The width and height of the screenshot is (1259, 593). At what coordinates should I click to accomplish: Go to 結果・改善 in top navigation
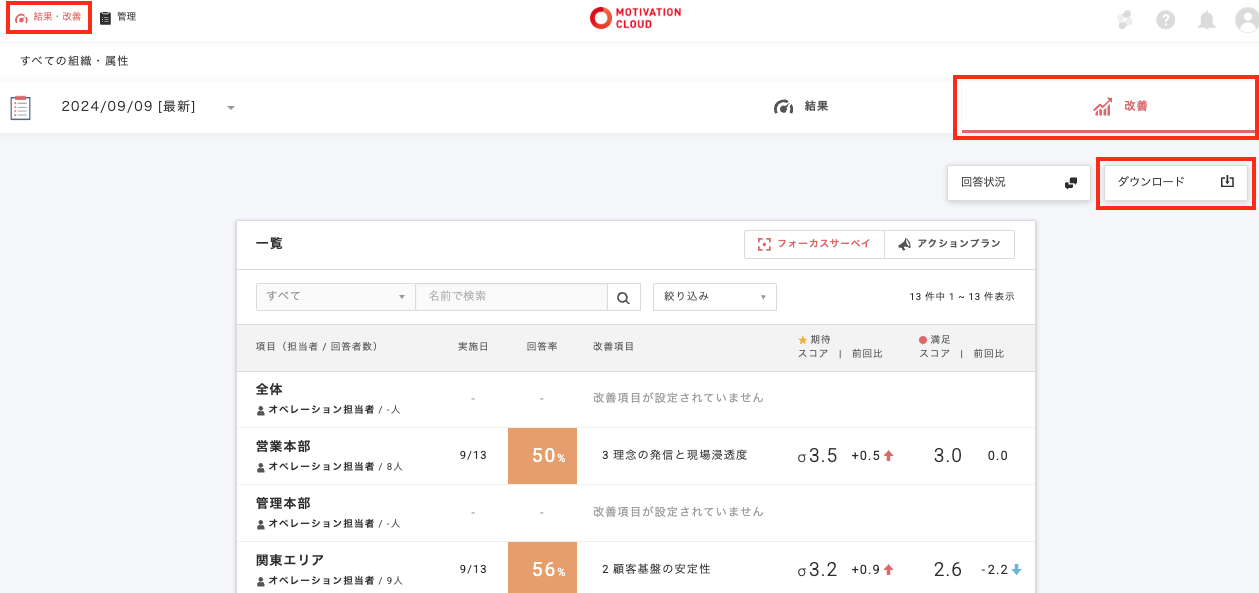49,17
